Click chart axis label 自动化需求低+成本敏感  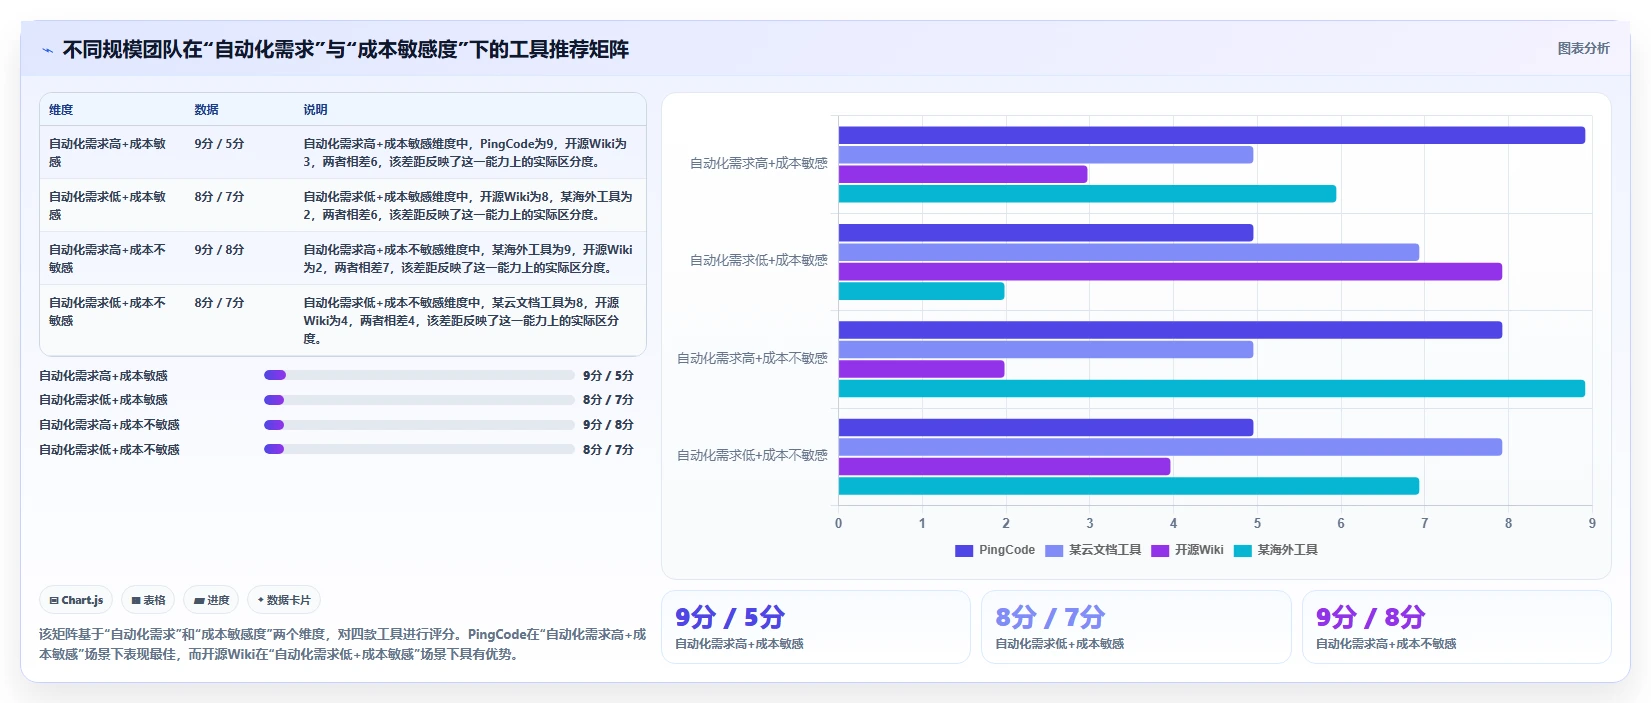click(x=759, y=261)
